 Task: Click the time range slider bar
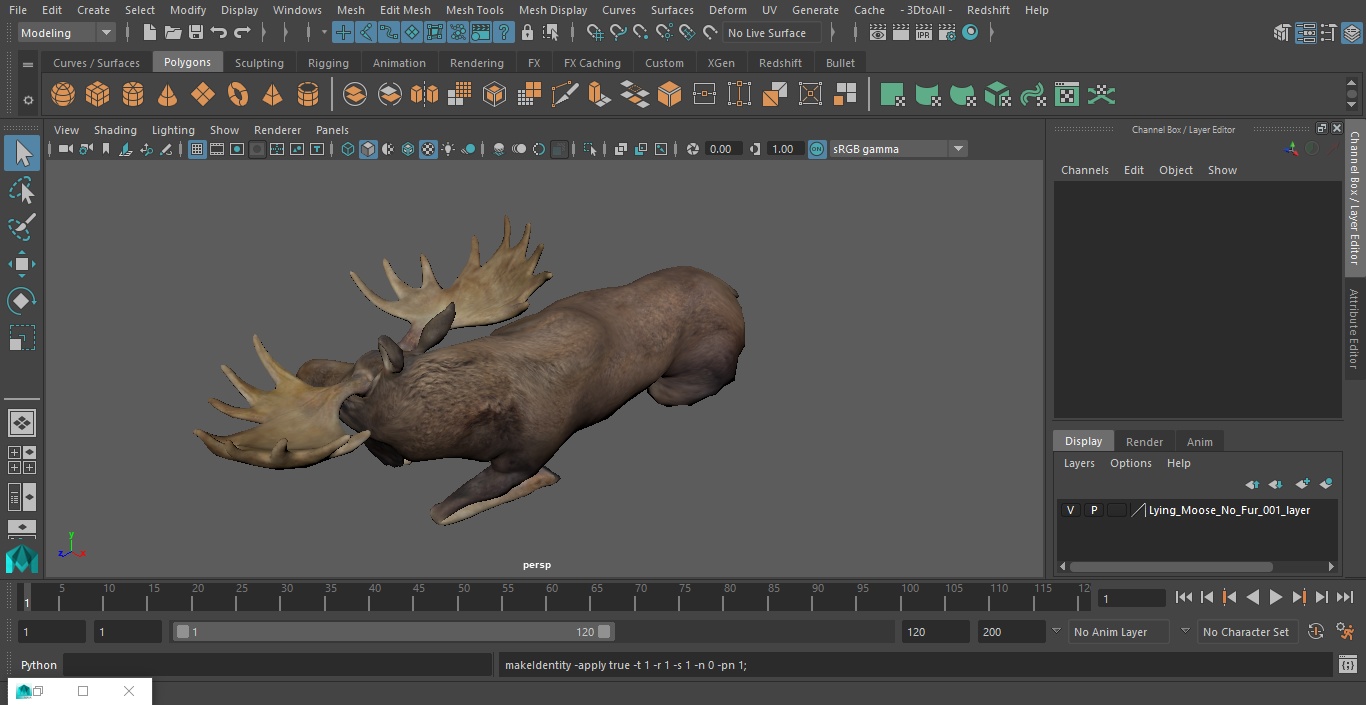coord(393,632)
